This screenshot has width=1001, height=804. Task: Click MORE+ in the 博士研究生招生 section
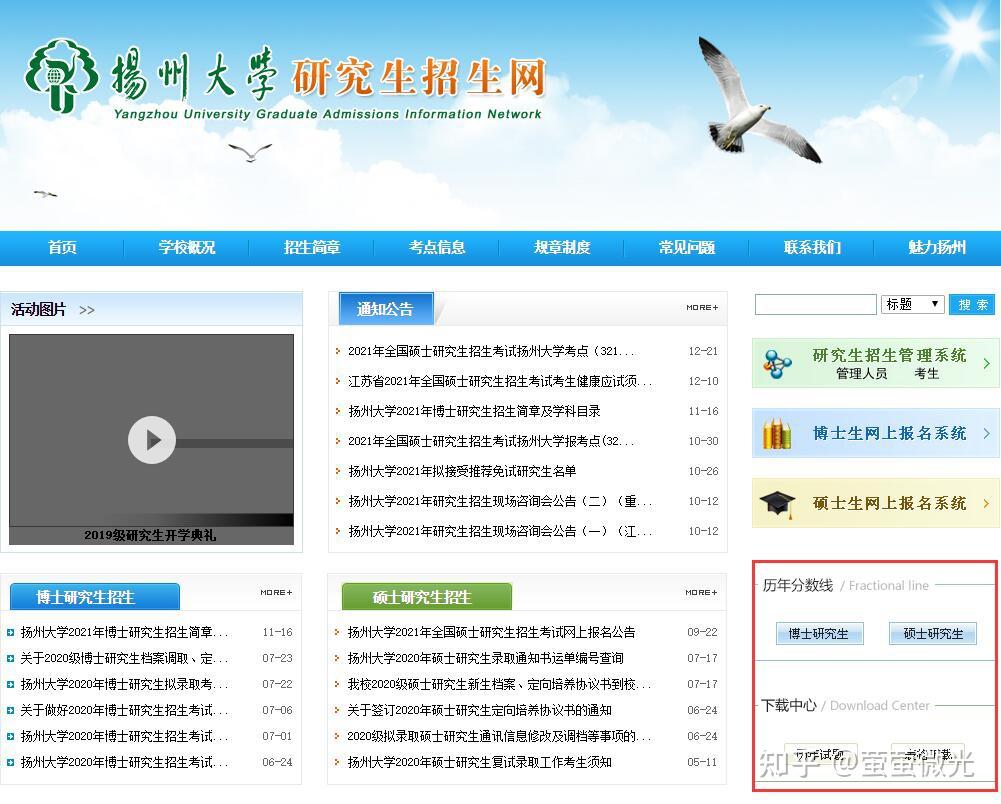[x=276, y=593]
